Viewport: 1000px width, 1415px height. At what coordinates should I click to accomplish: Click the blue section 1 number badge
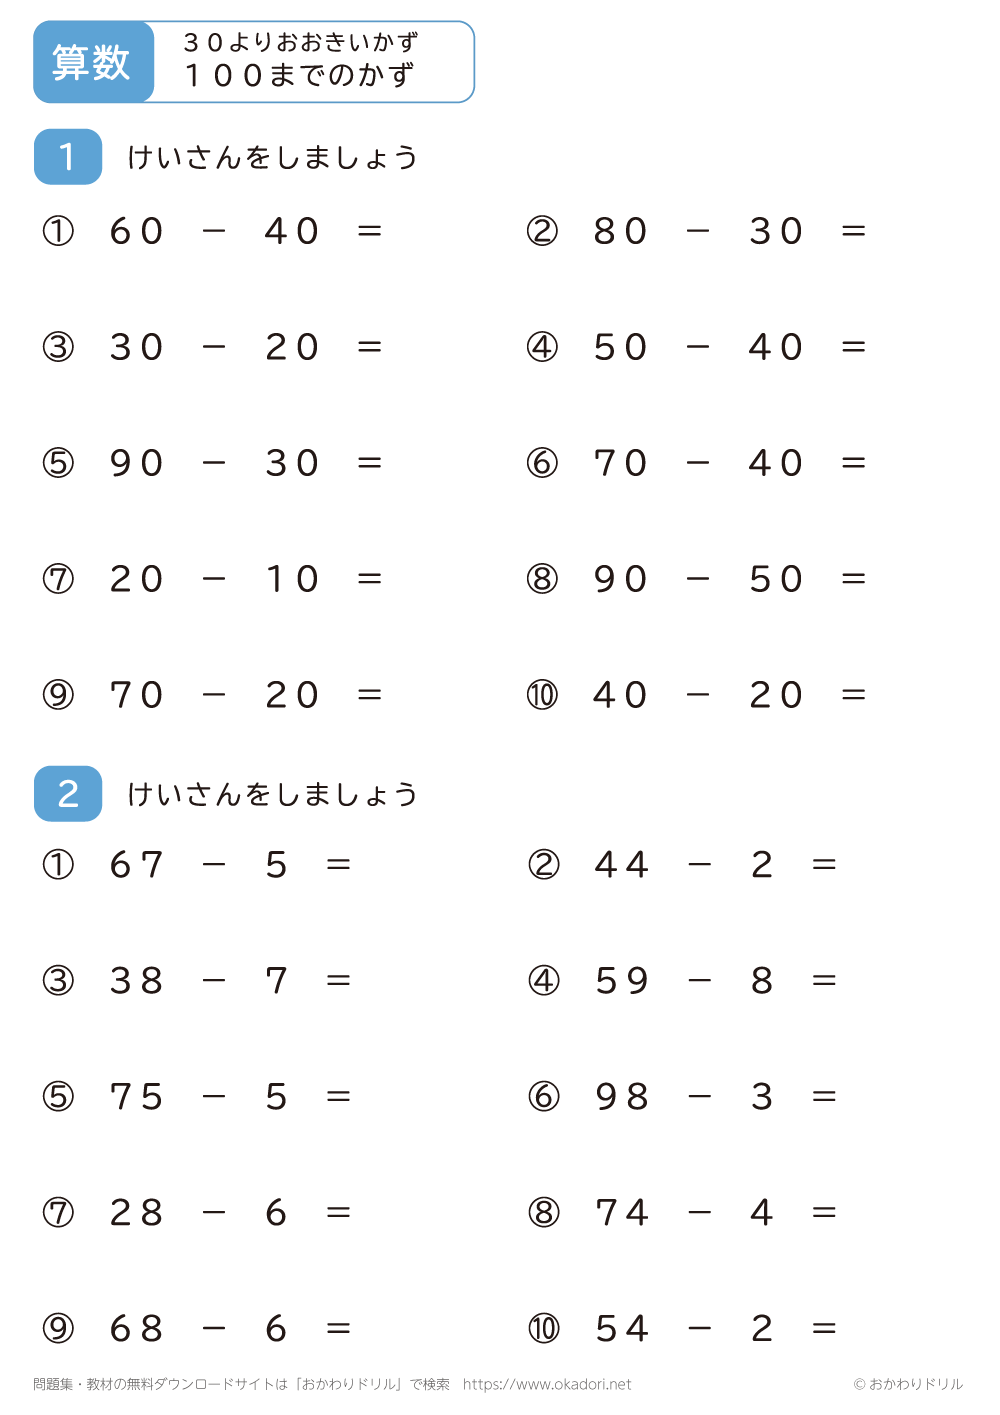click(x=68, y=157)
